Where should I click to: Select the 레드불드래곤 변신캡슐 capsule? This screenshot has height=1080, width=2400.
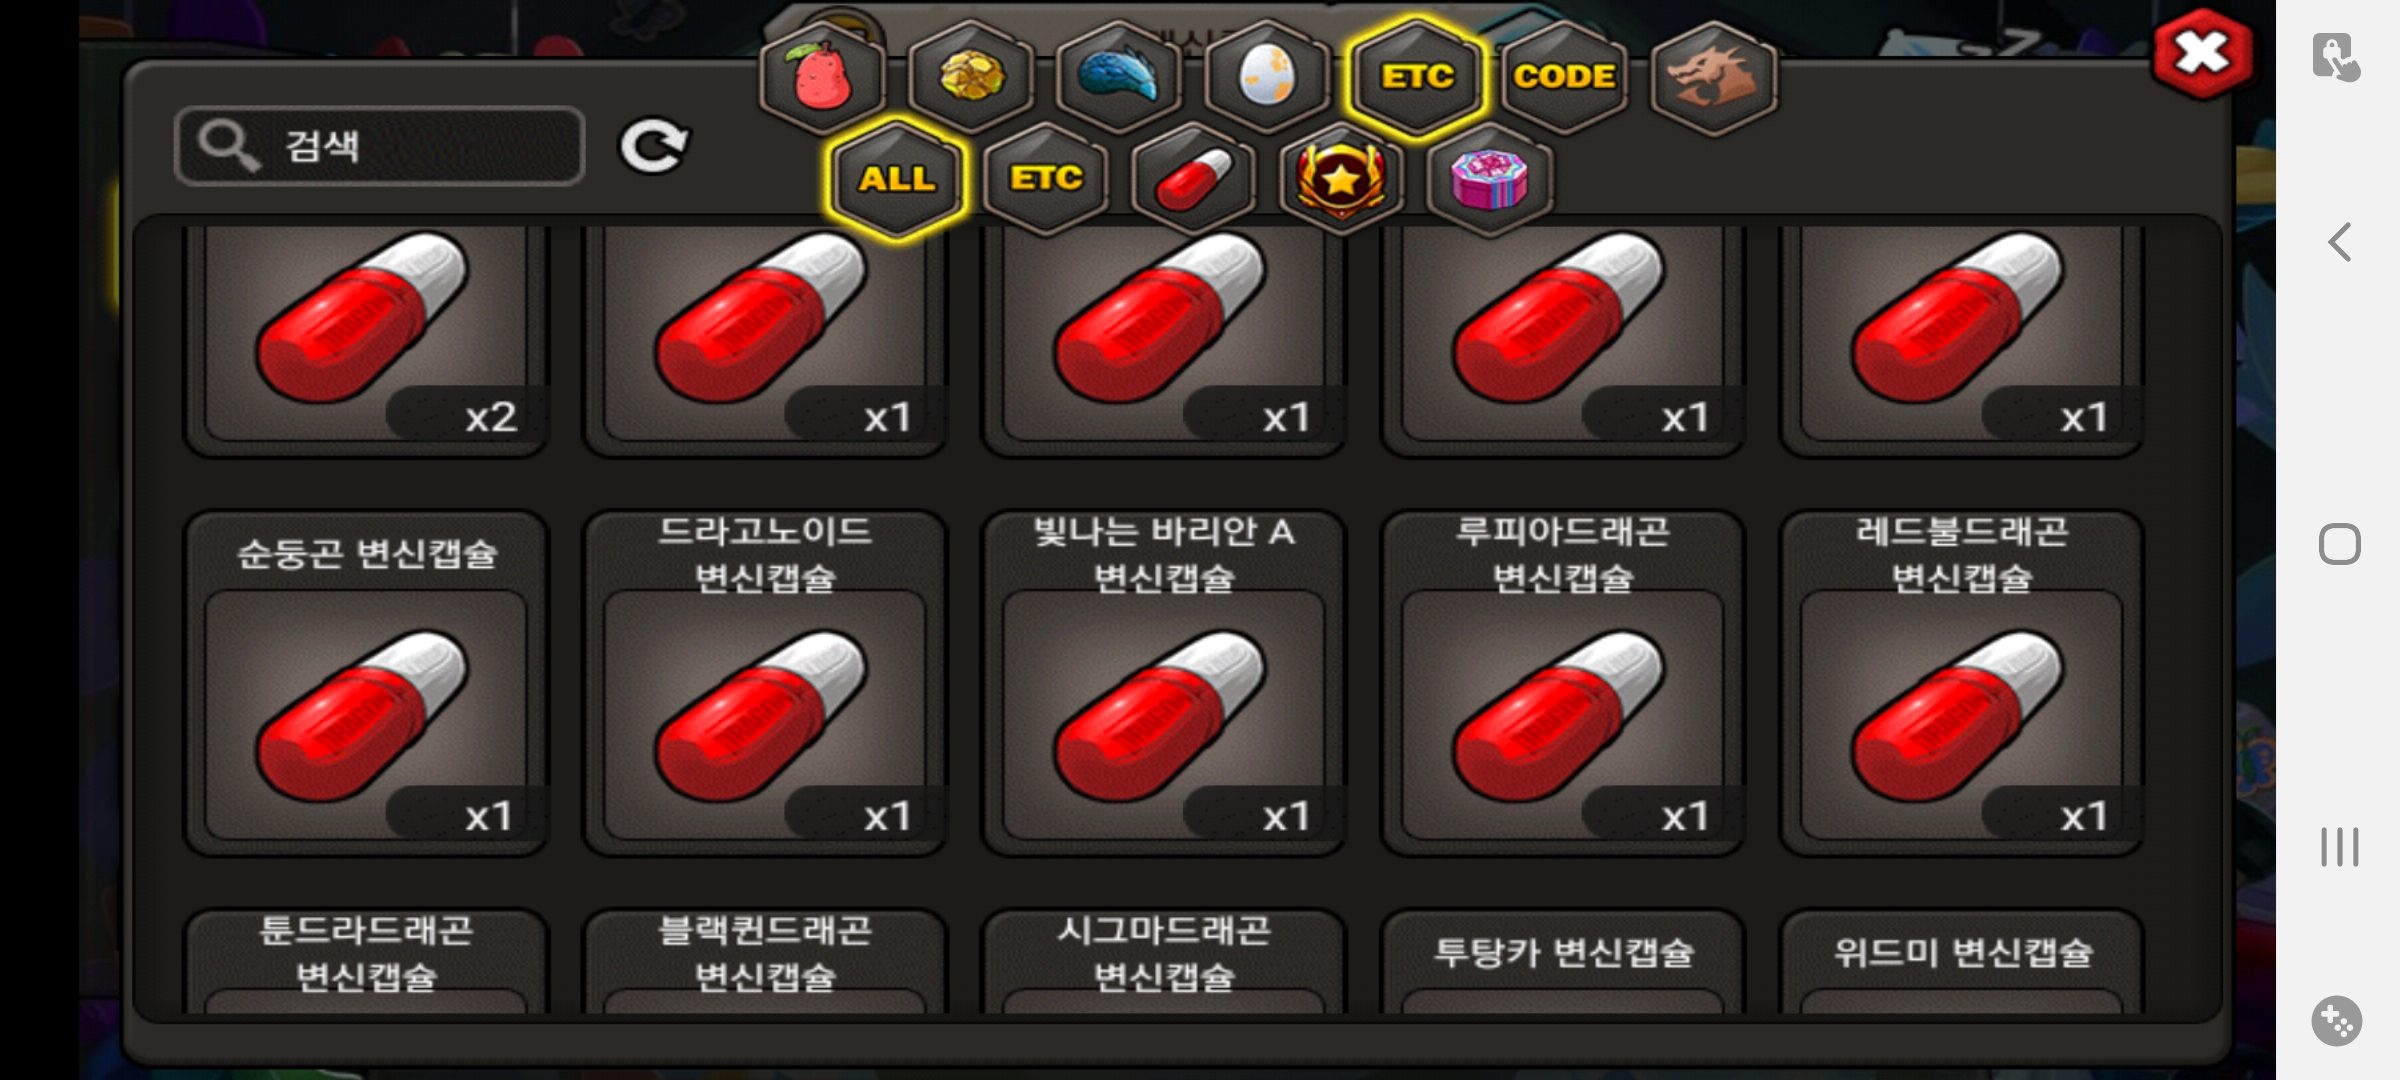(x=1962, y=684)
